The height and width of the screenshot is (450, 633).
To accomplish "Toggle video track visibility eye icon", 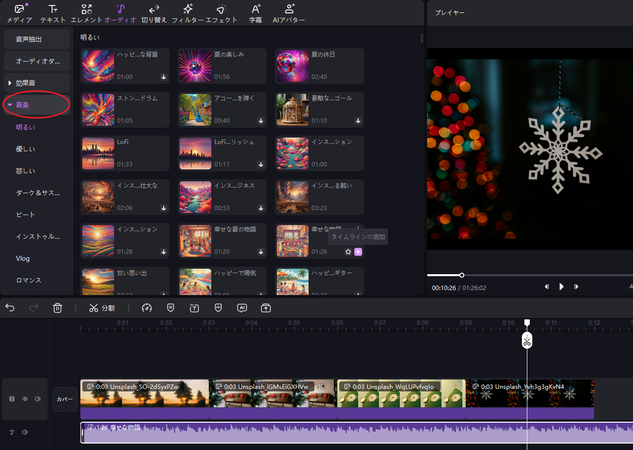I will click(x=25, y=398).
